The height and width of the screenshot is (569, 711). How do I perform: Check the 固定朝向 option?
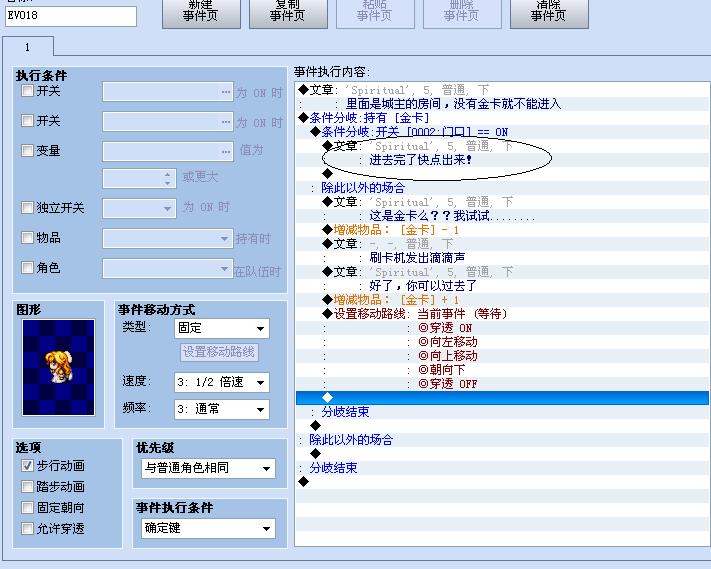28,507
